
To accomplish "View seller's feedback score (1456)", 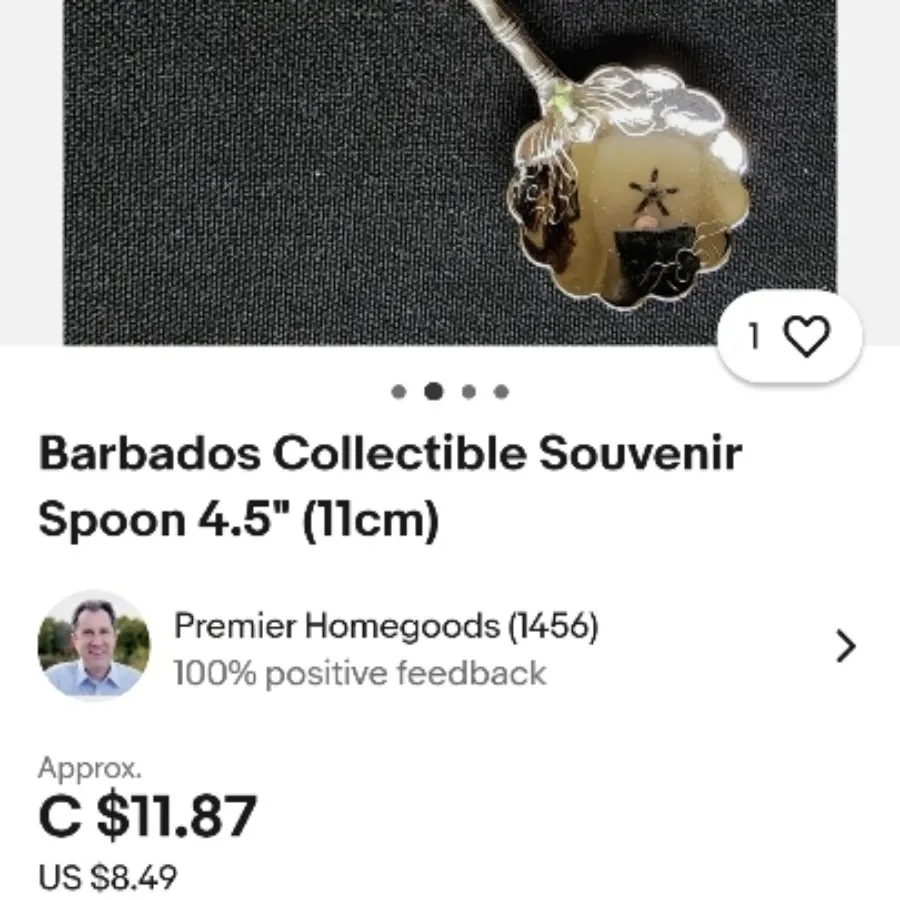I will [553, 626].
